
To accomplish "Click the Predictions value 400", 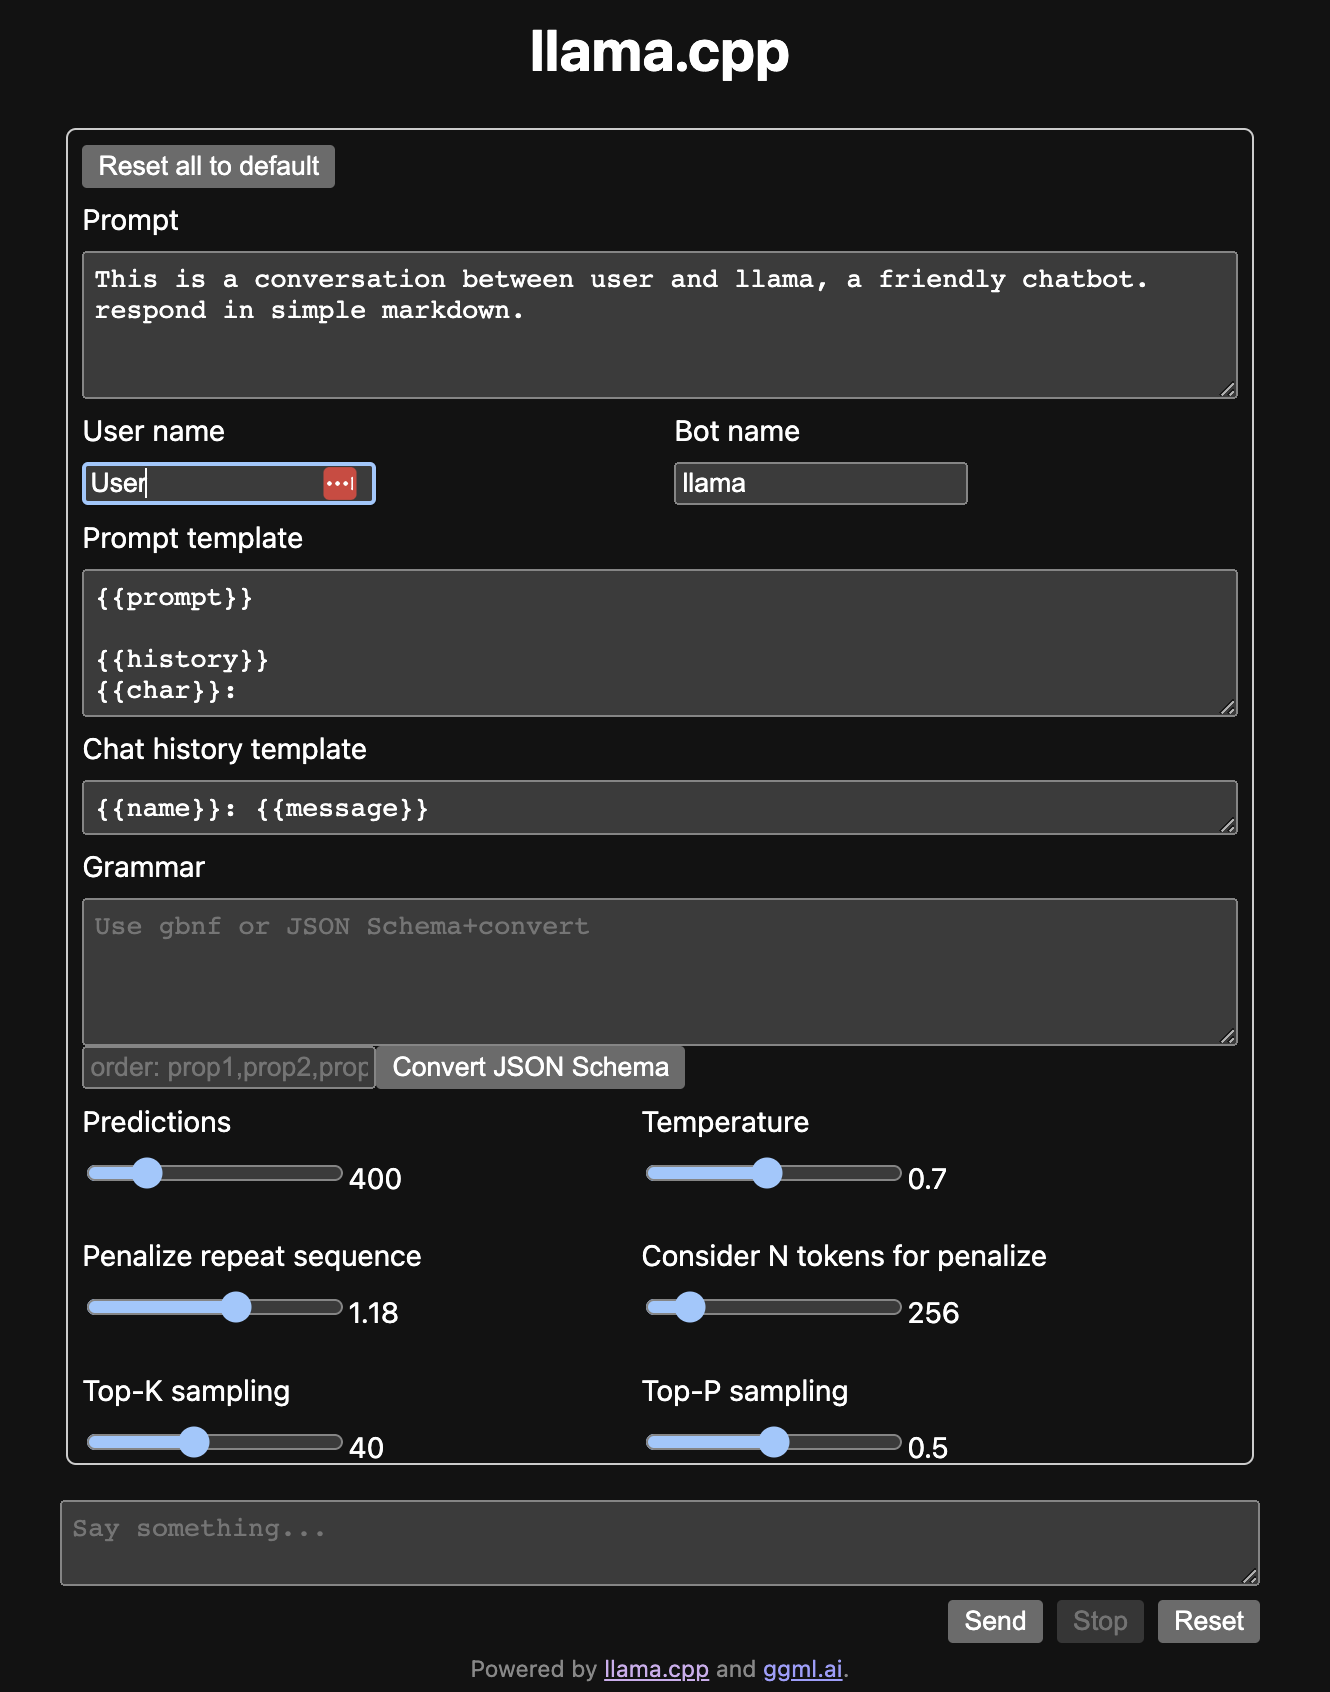I will coord(375,1179).
